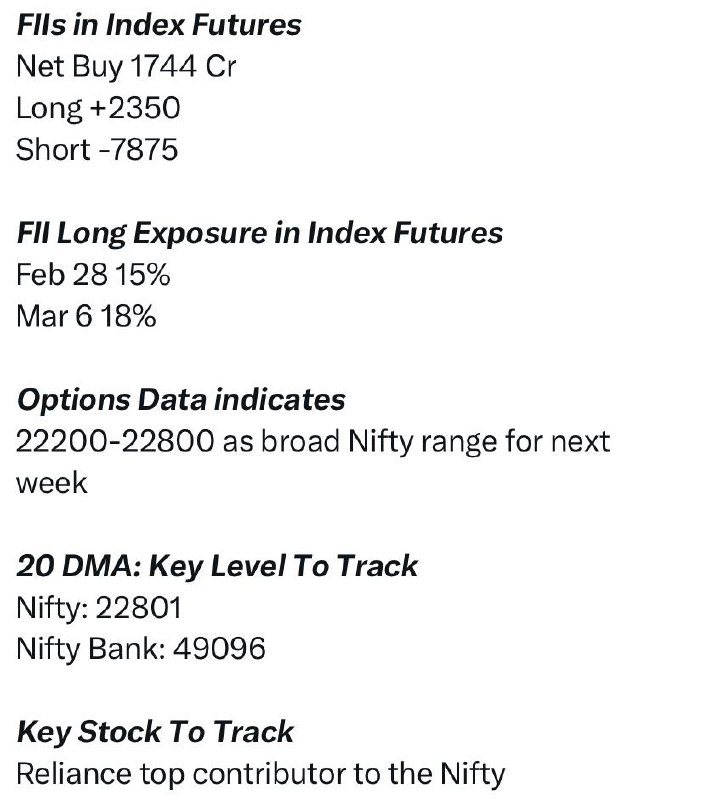Select the 22200-22800 range text
Screen dimensions: 704x800
[x=115, y=441]
